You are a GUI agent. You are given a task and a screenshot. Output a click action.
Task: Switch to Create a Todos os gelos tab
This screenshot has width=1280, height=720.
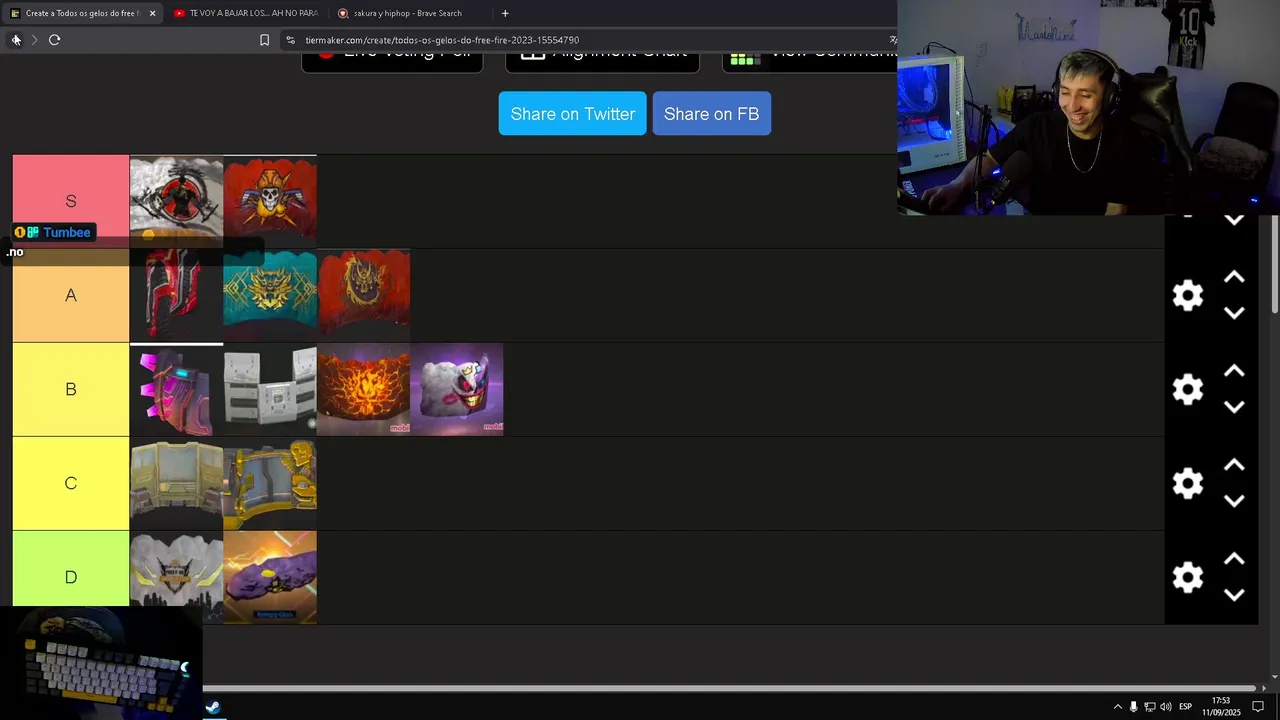click(x=80, y=13)
